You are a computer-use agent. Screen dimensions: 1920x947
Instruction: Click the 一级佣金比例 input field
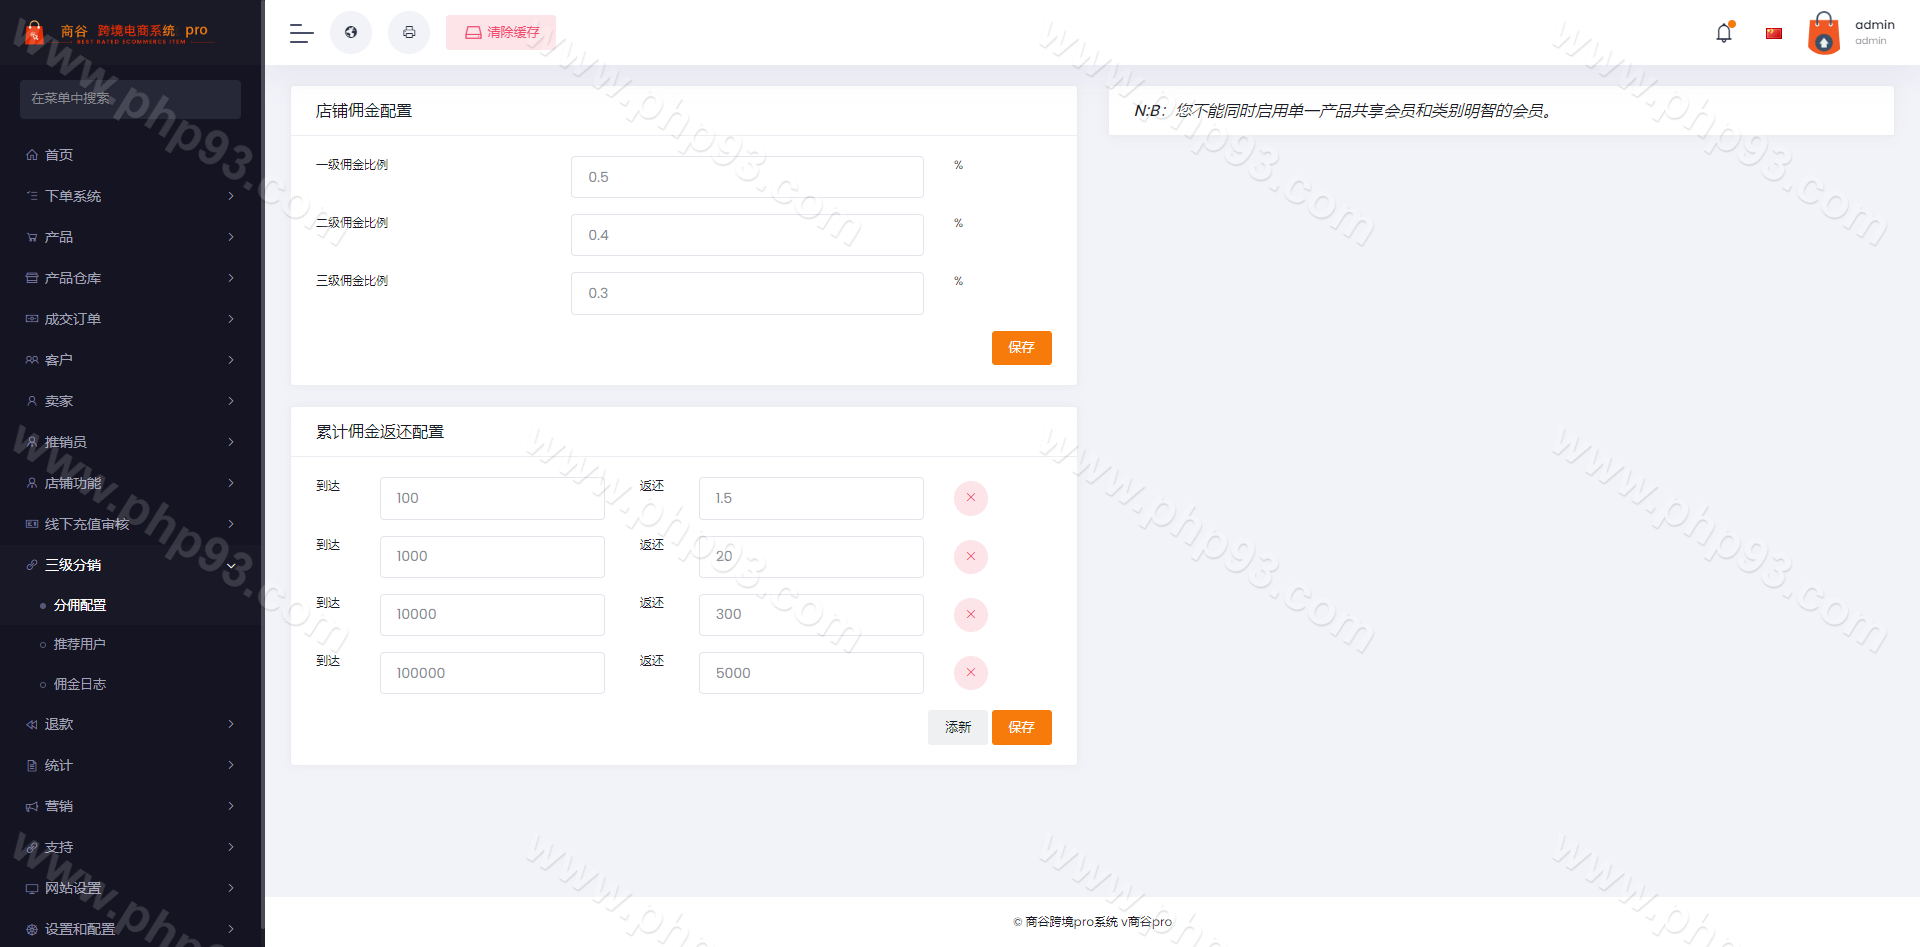pos(747,177)
